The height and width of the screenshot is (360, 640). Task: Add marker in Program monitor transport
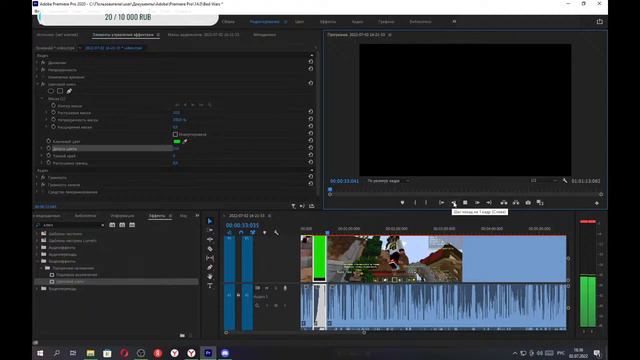point(402,202)
